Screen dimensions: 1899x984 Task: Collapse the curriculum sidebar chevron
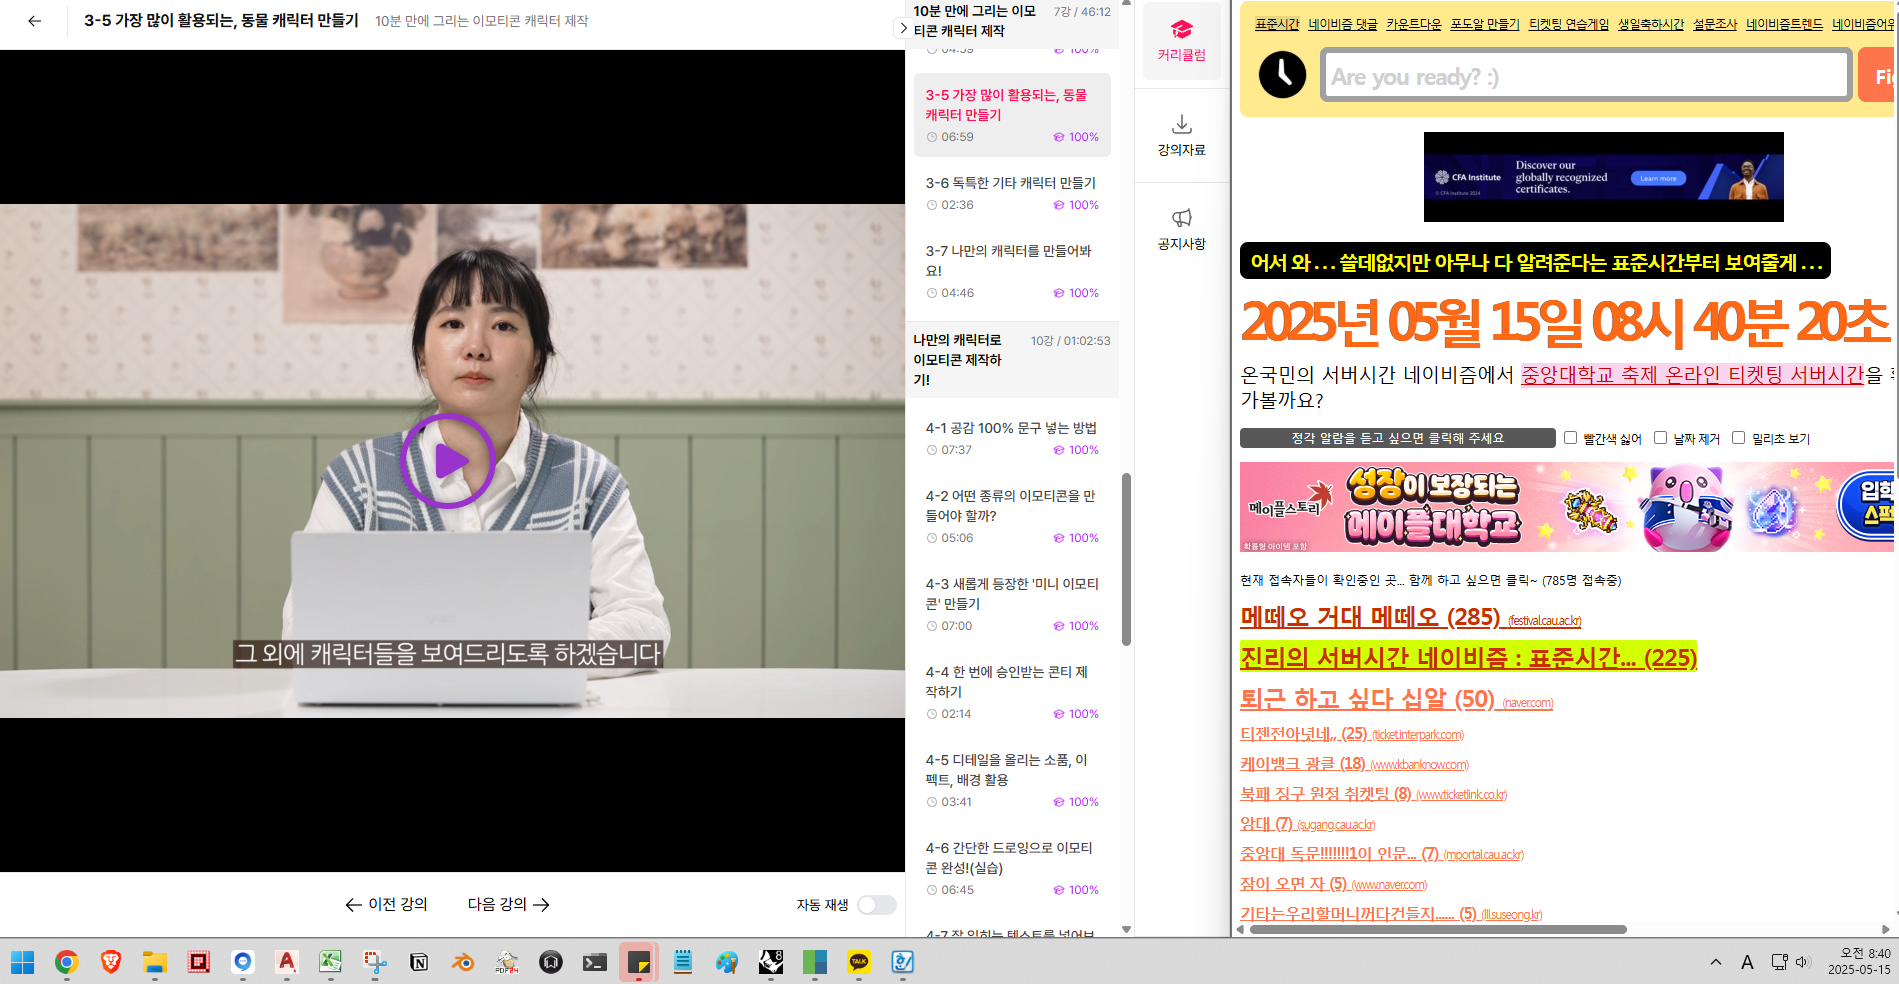point(903,28)
